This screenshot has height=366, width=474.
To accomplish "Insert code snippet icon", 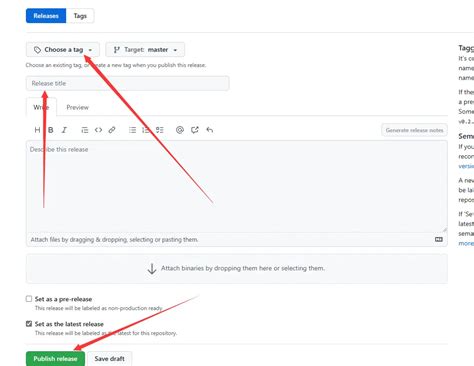I will (98, 130).
